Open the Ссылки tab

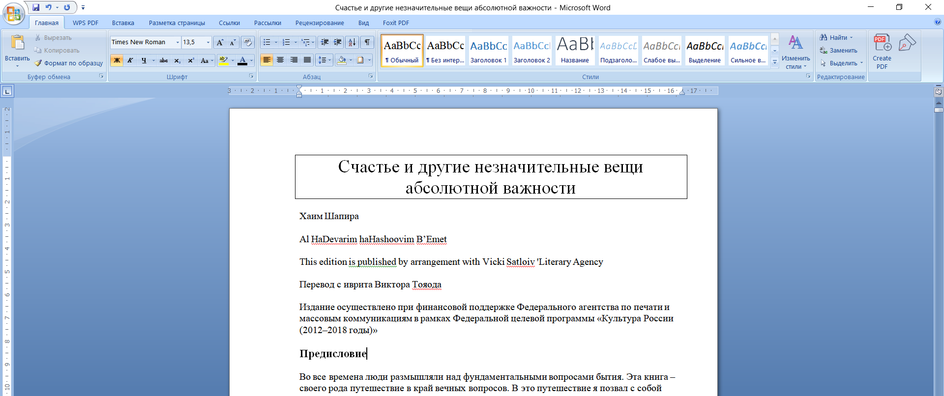pos(229,23)
